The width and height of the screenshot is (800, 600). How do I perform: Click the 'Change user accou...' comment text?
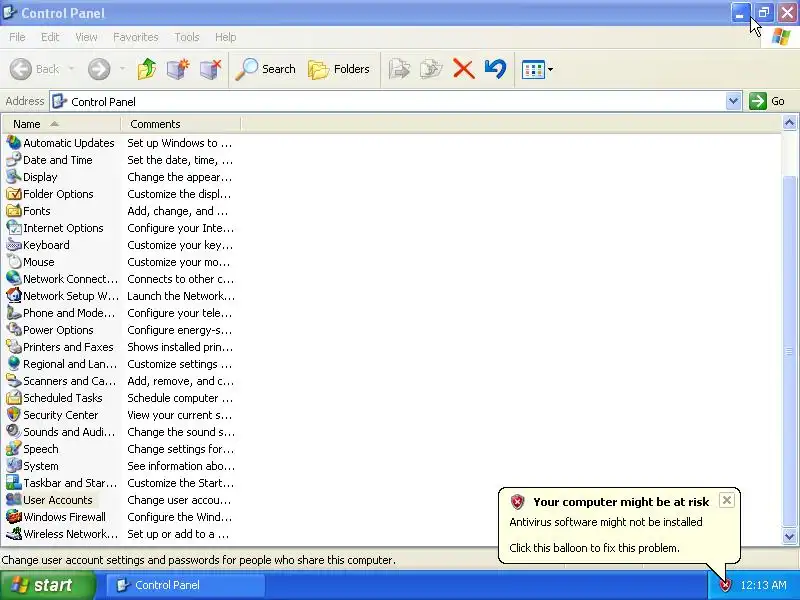[x=179, y=500]
